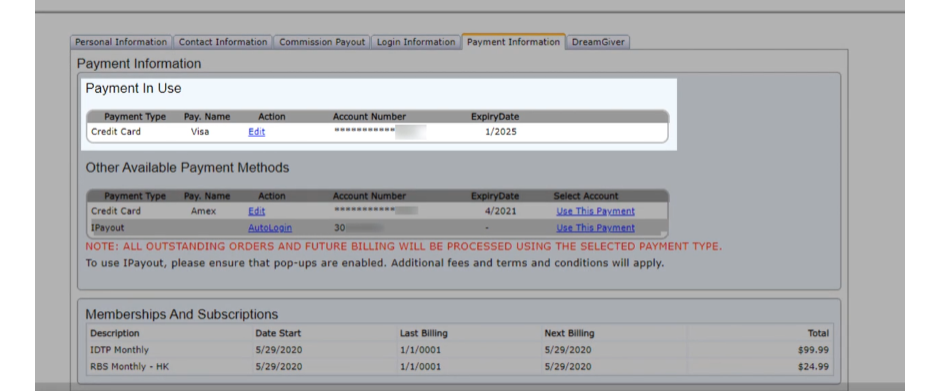Go to Login Information tab
This screenshot has width=939, height=391.
click(x=416, y=42)
